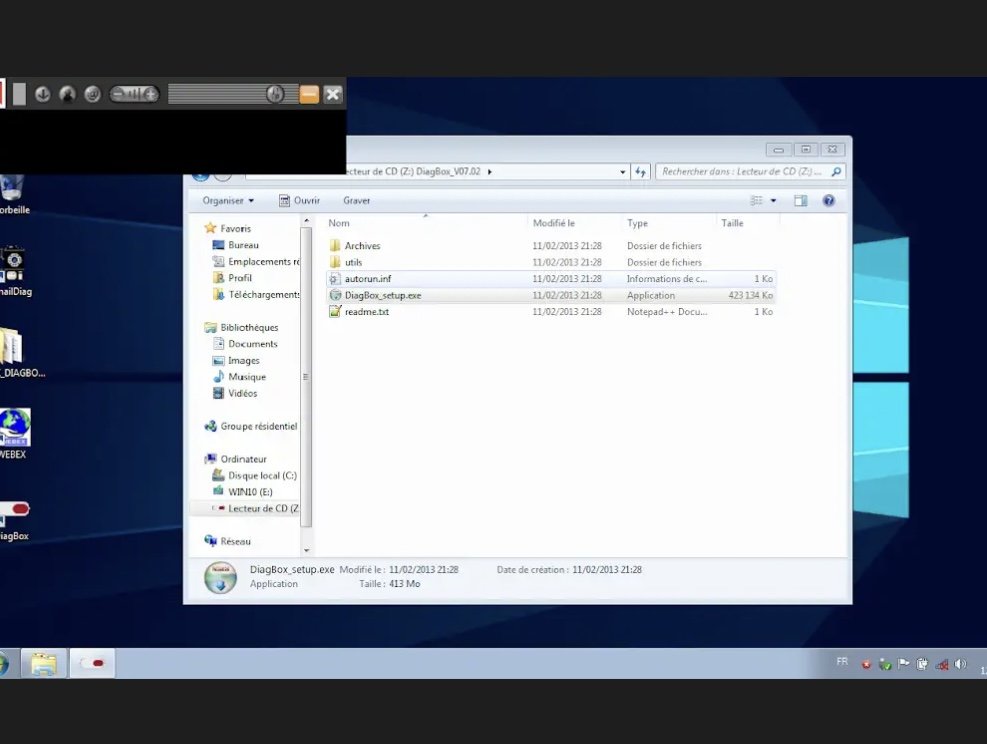Screen dimensions: 987x744
Task: Click the zoom minus button in remote toolbar
Action: click(118, 94)
